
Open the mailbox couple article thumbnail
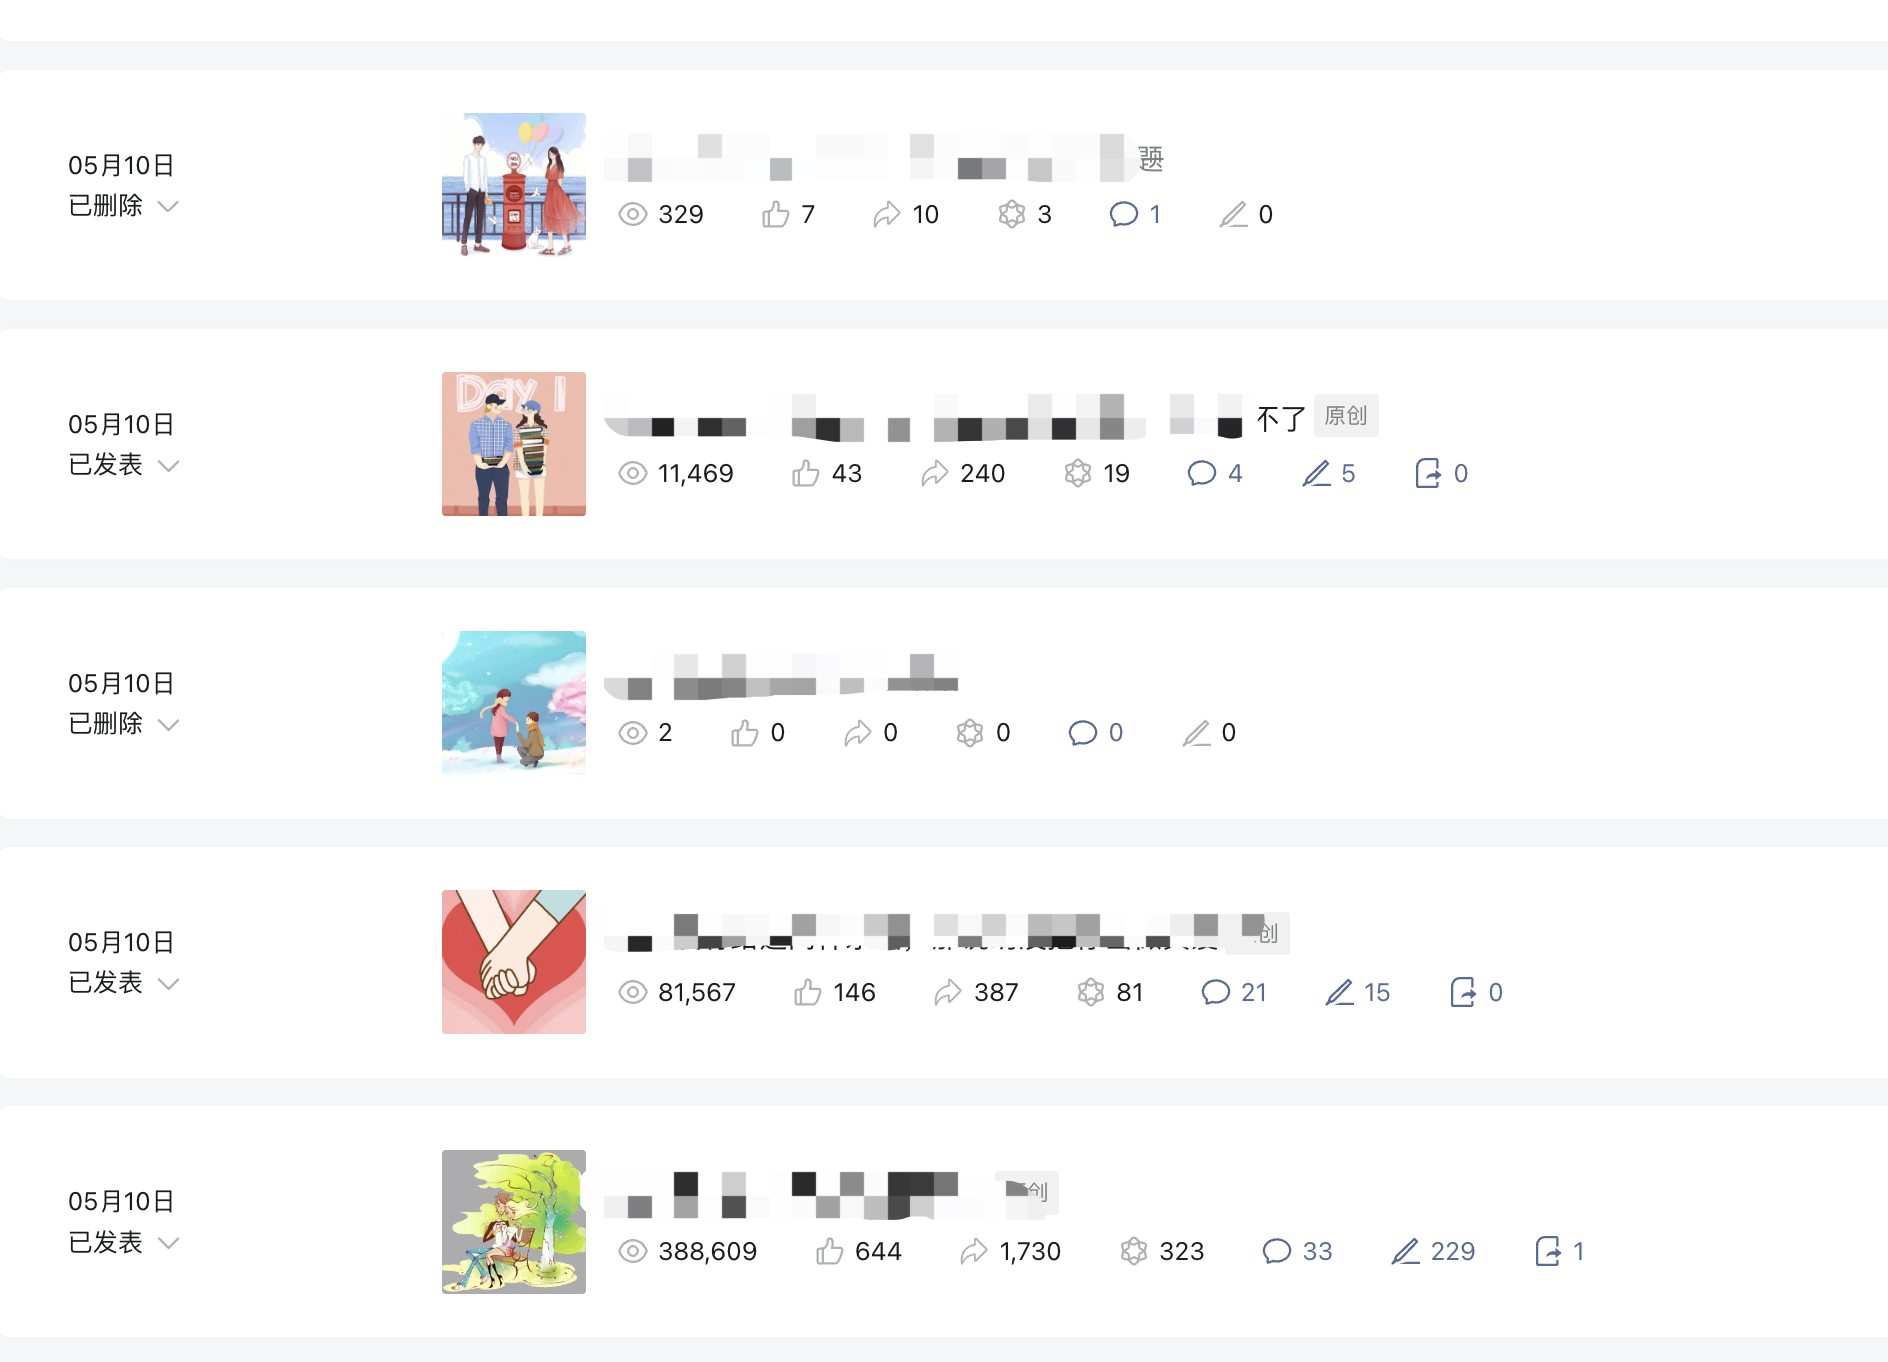(x=514, y=185)
